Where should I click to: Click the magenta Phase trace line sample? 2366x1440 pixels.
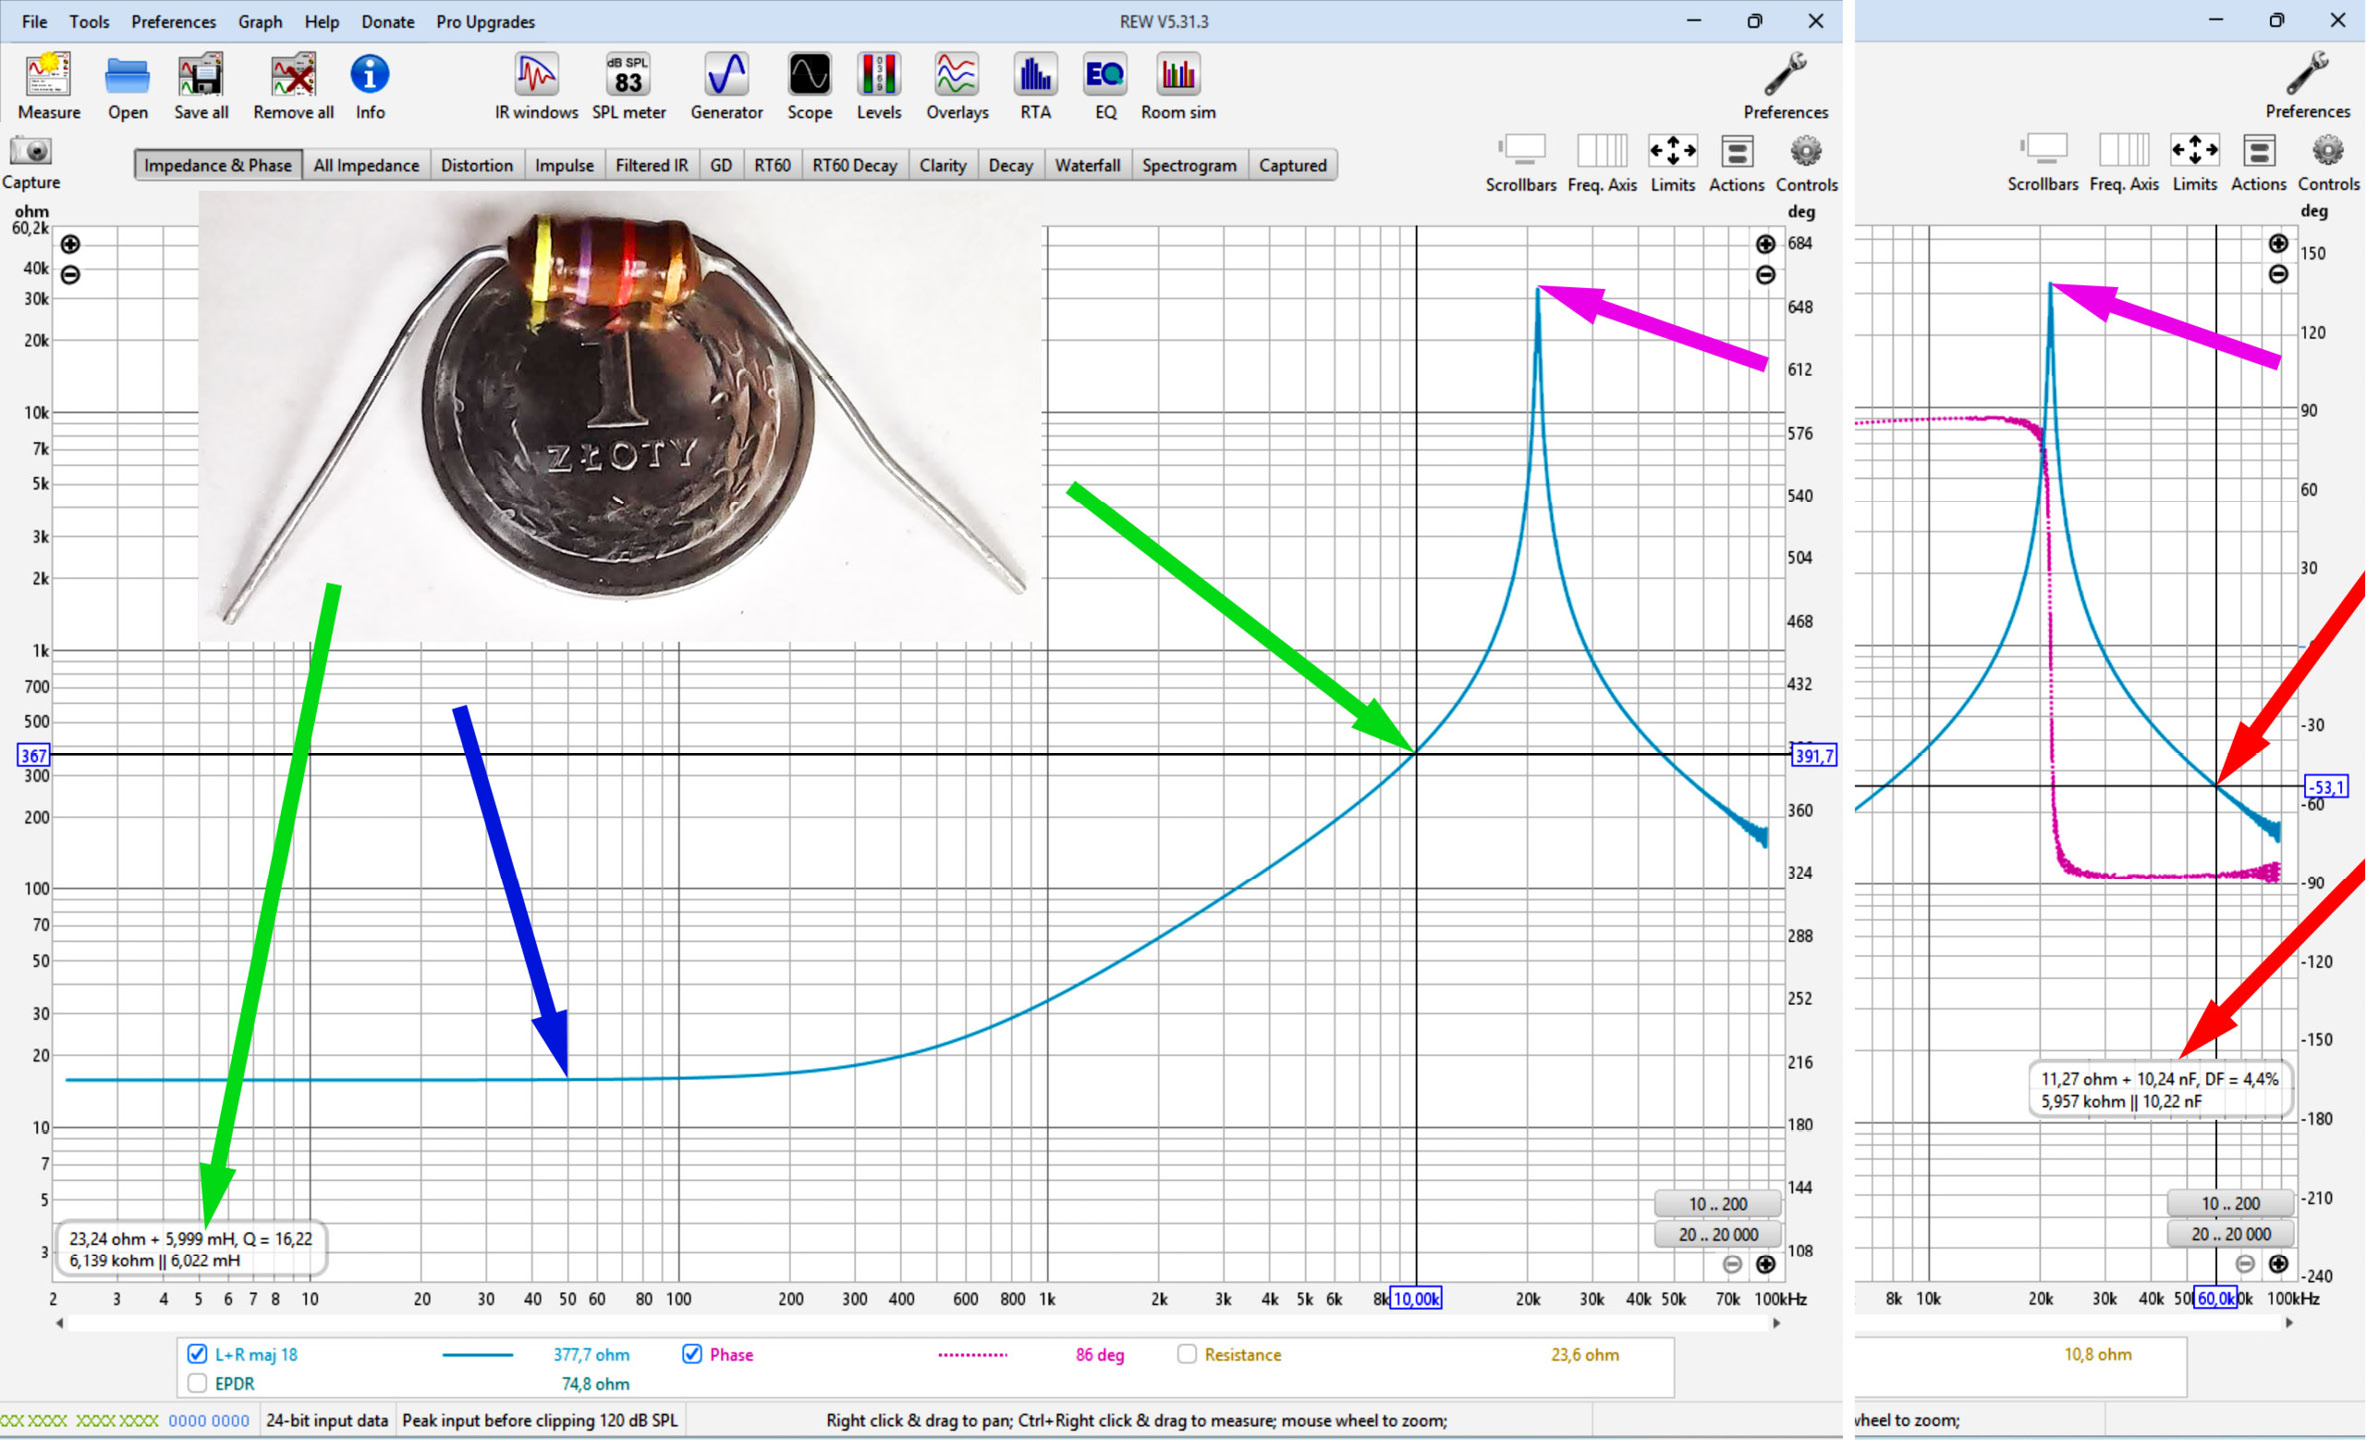click(972, 1355)
